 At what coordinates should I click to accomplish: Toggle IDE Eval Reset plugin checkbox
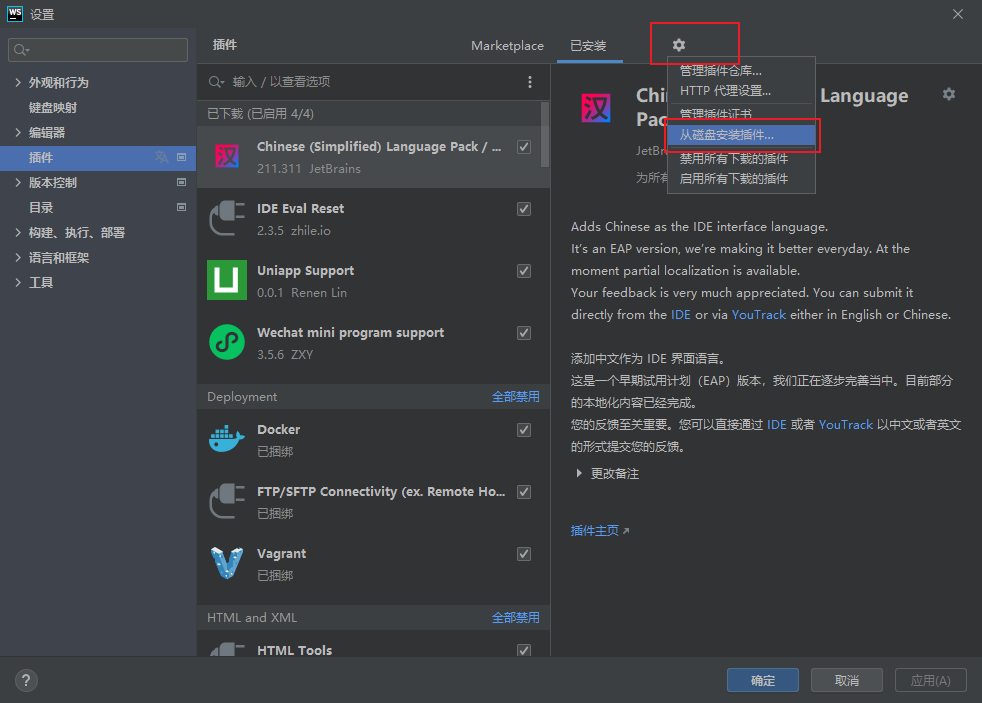pos(524,209)
